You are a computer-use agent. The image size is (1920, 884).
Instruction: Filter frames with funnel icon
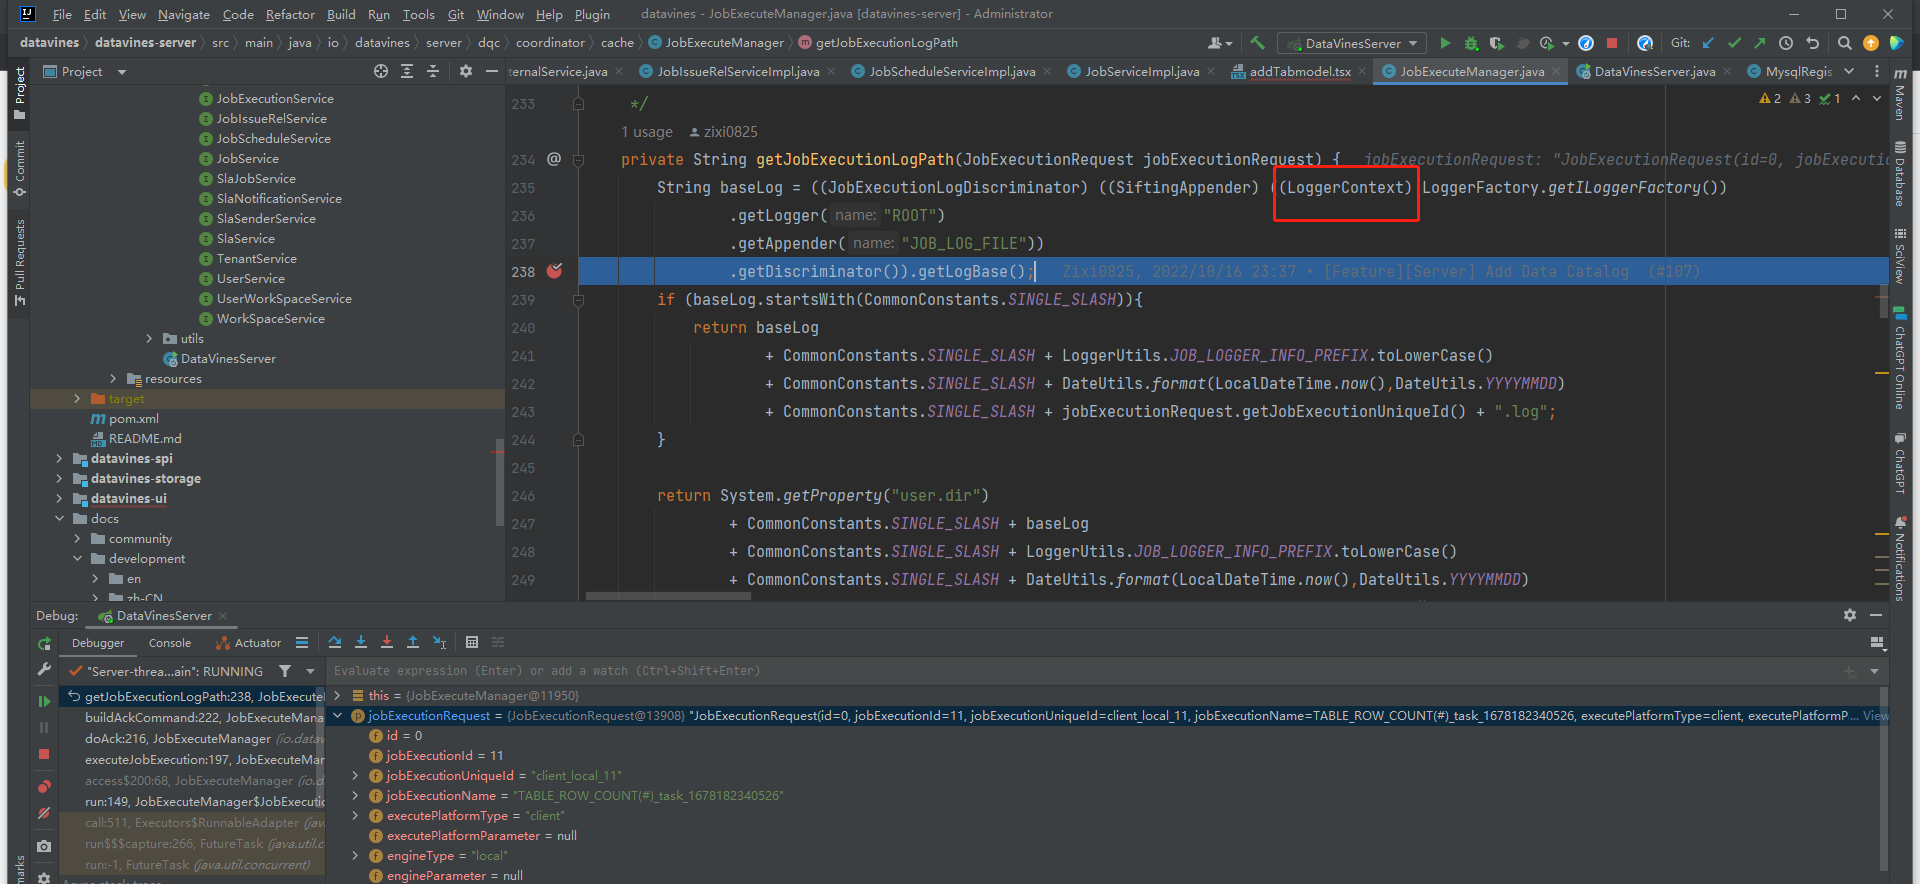(x=285, y=671)
